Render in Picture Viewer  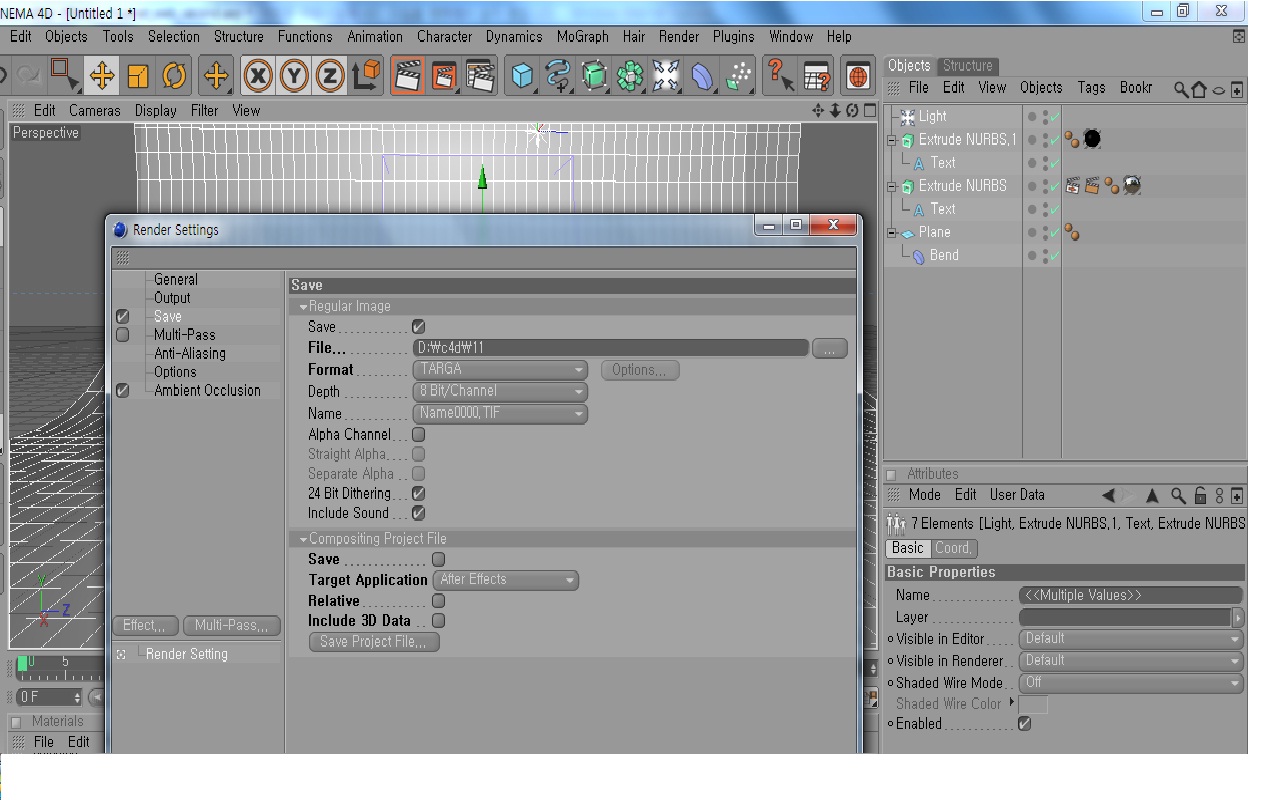coord(444,76)
